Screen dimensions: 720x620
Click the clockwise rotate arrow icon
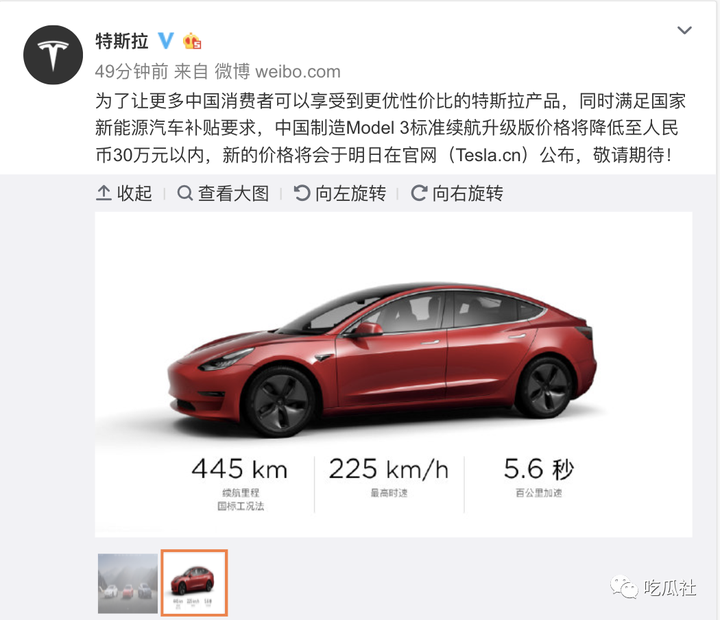419,193
